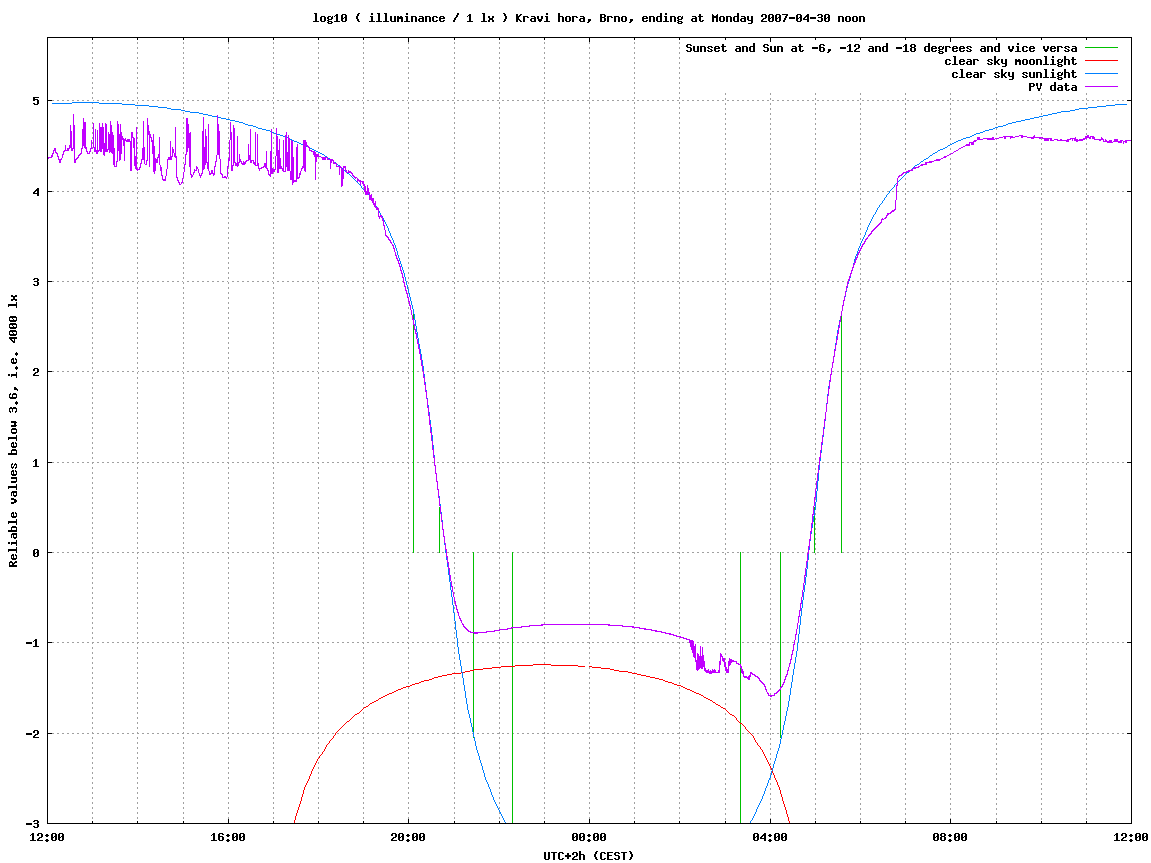Click the y-axis label 'Reliable values below 3.6'
Image resolution: width=1151 pixels, height=863 pixels.
(13, 431)
